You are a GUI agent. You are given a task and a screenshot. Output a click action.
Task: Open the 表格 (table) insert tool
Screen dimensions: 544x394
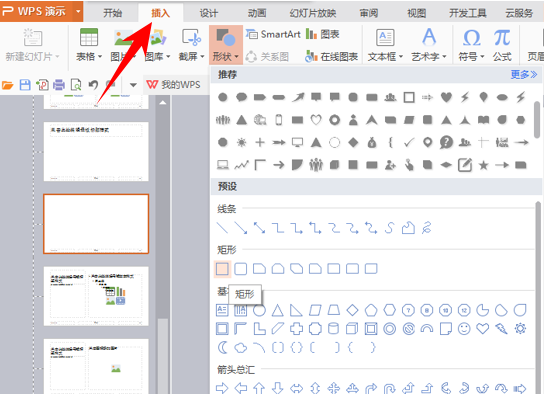[89, 44]
